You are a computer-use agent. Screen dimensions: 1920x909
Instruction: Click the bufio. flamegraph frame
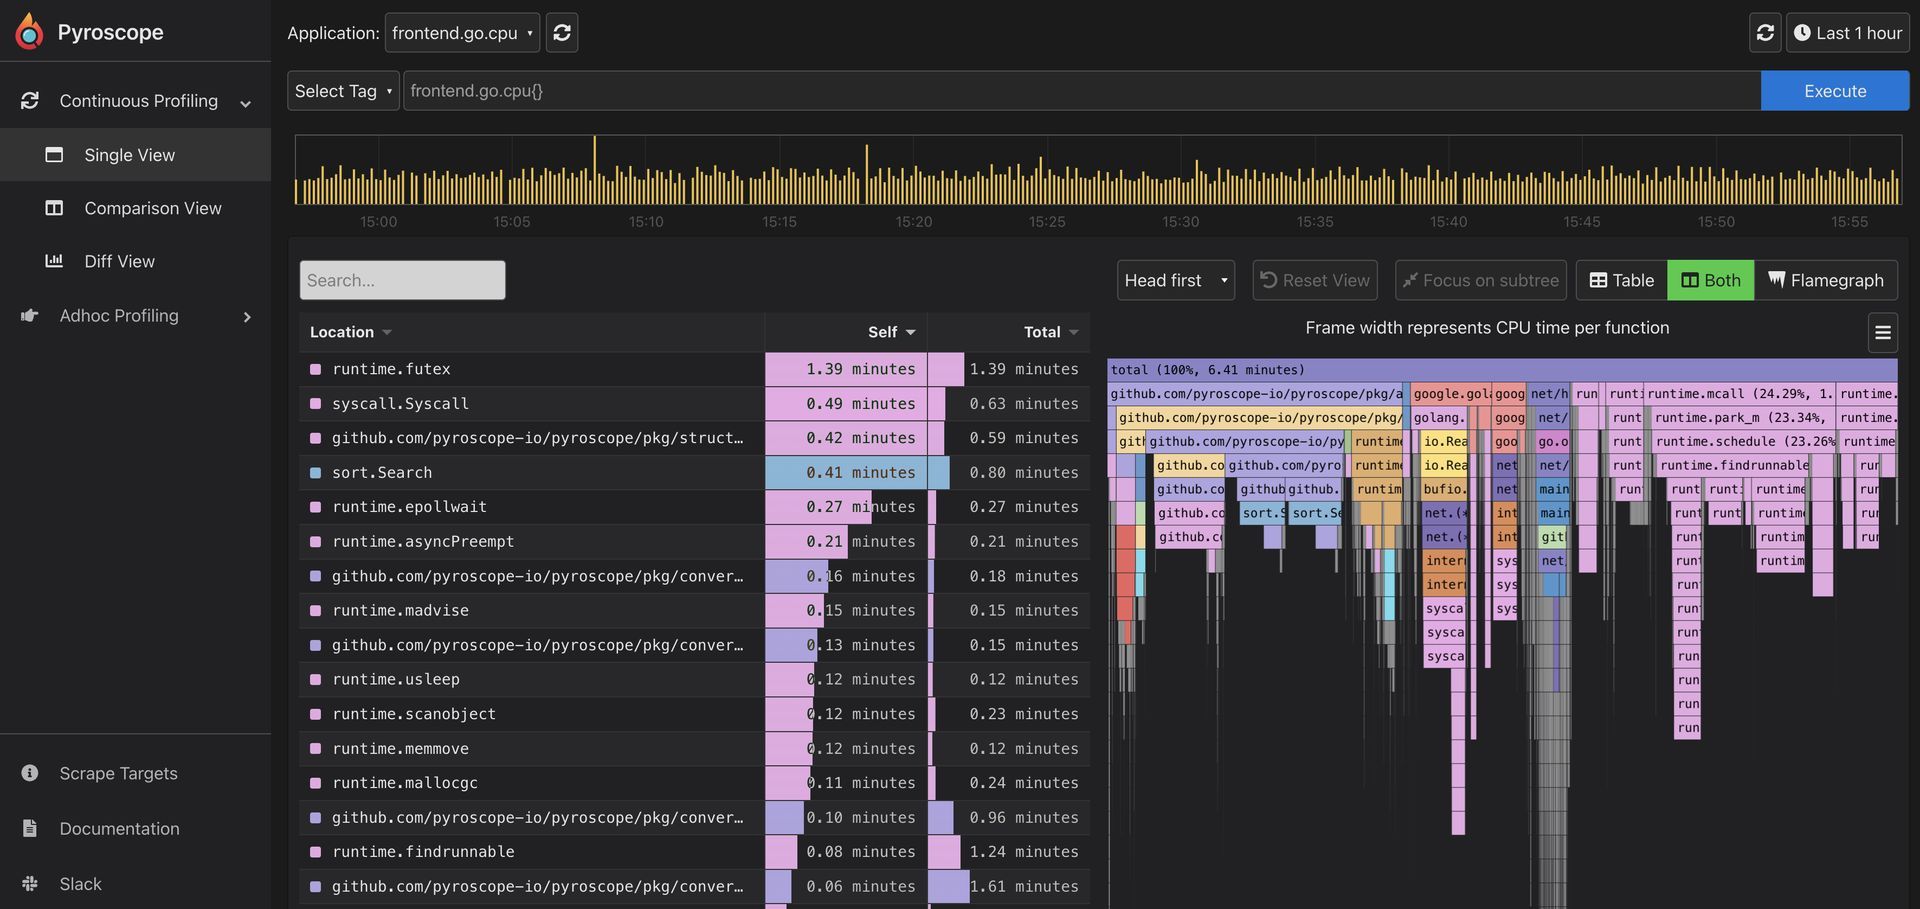[x=1444, y=490]
